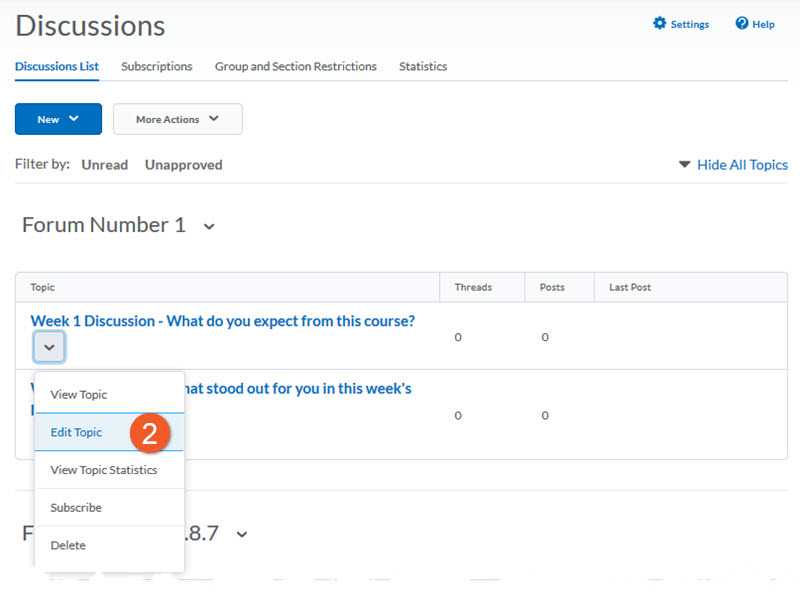Open the Group and Section Restrictions tab

[295, 67]
